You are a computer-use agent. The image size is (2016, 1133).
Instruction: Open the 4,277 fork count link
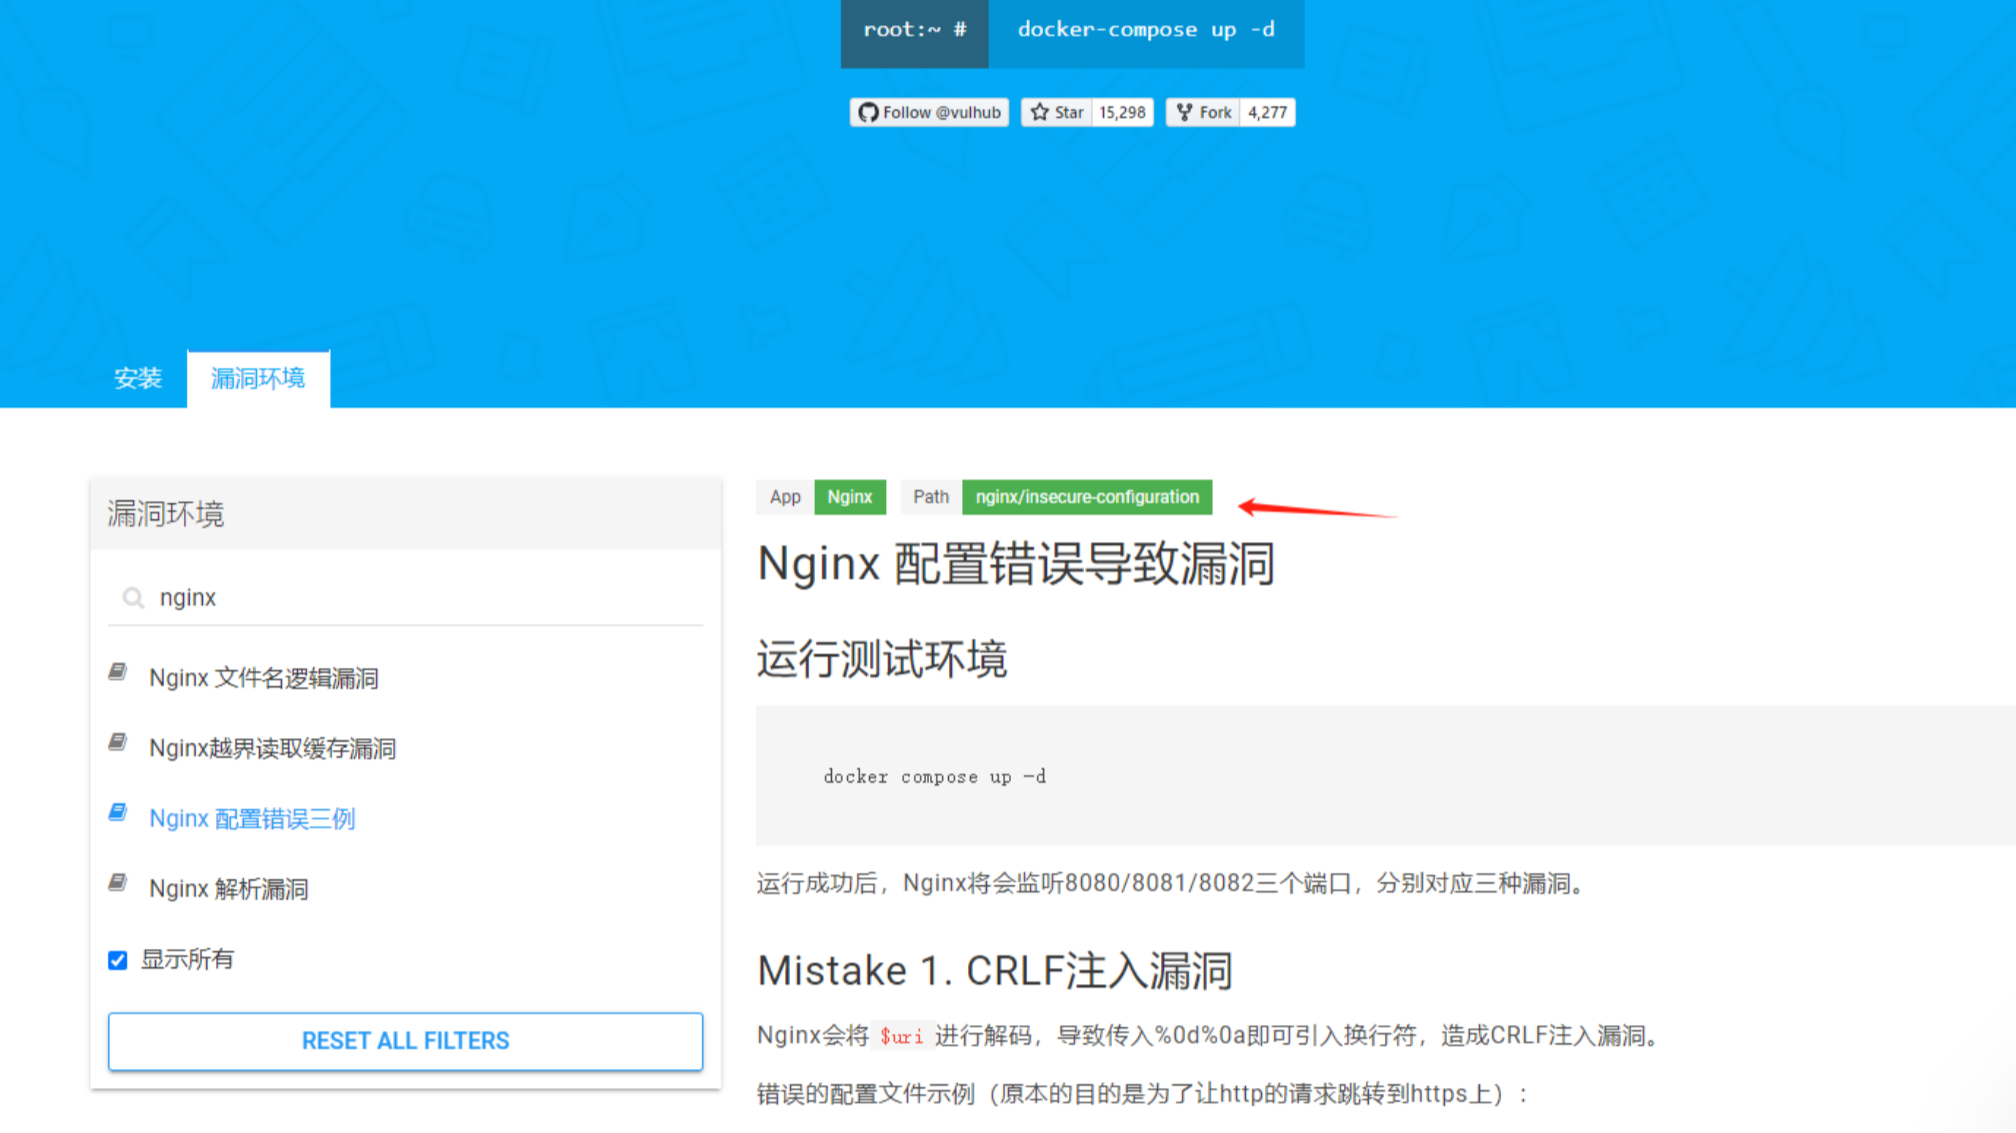[x=1267, y=112]
